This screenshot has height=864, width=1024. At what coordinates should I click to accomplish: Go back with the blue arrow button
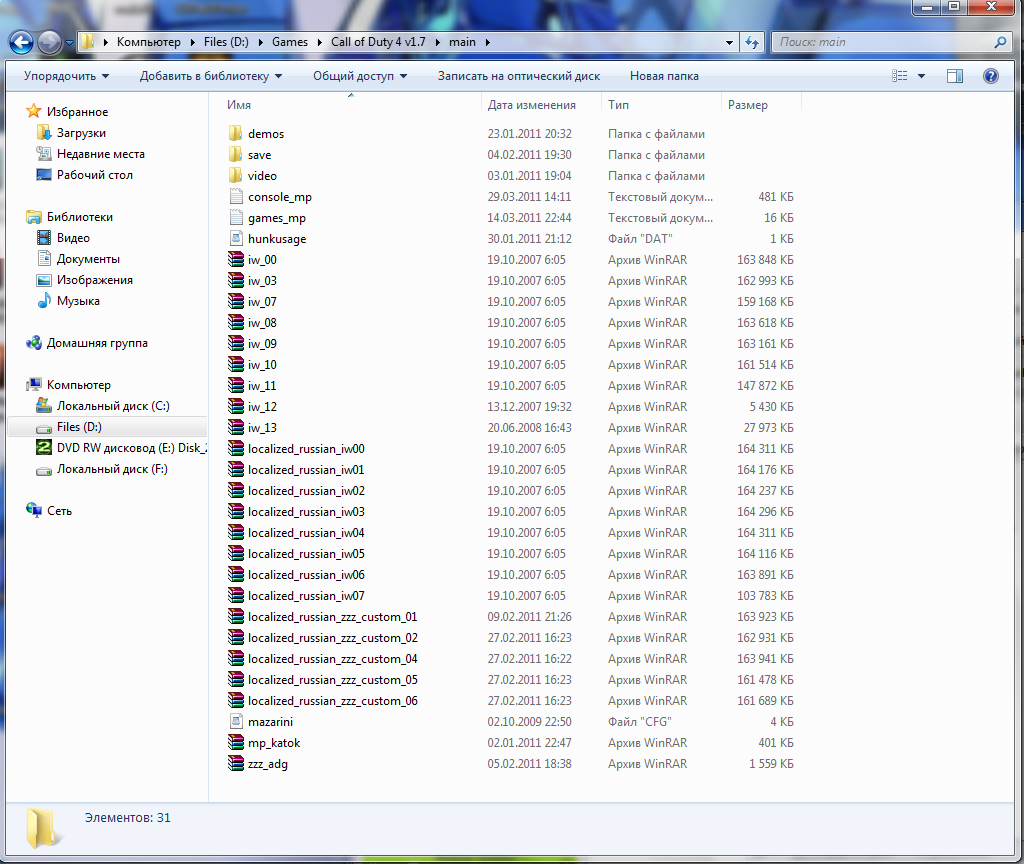point(21,43)
